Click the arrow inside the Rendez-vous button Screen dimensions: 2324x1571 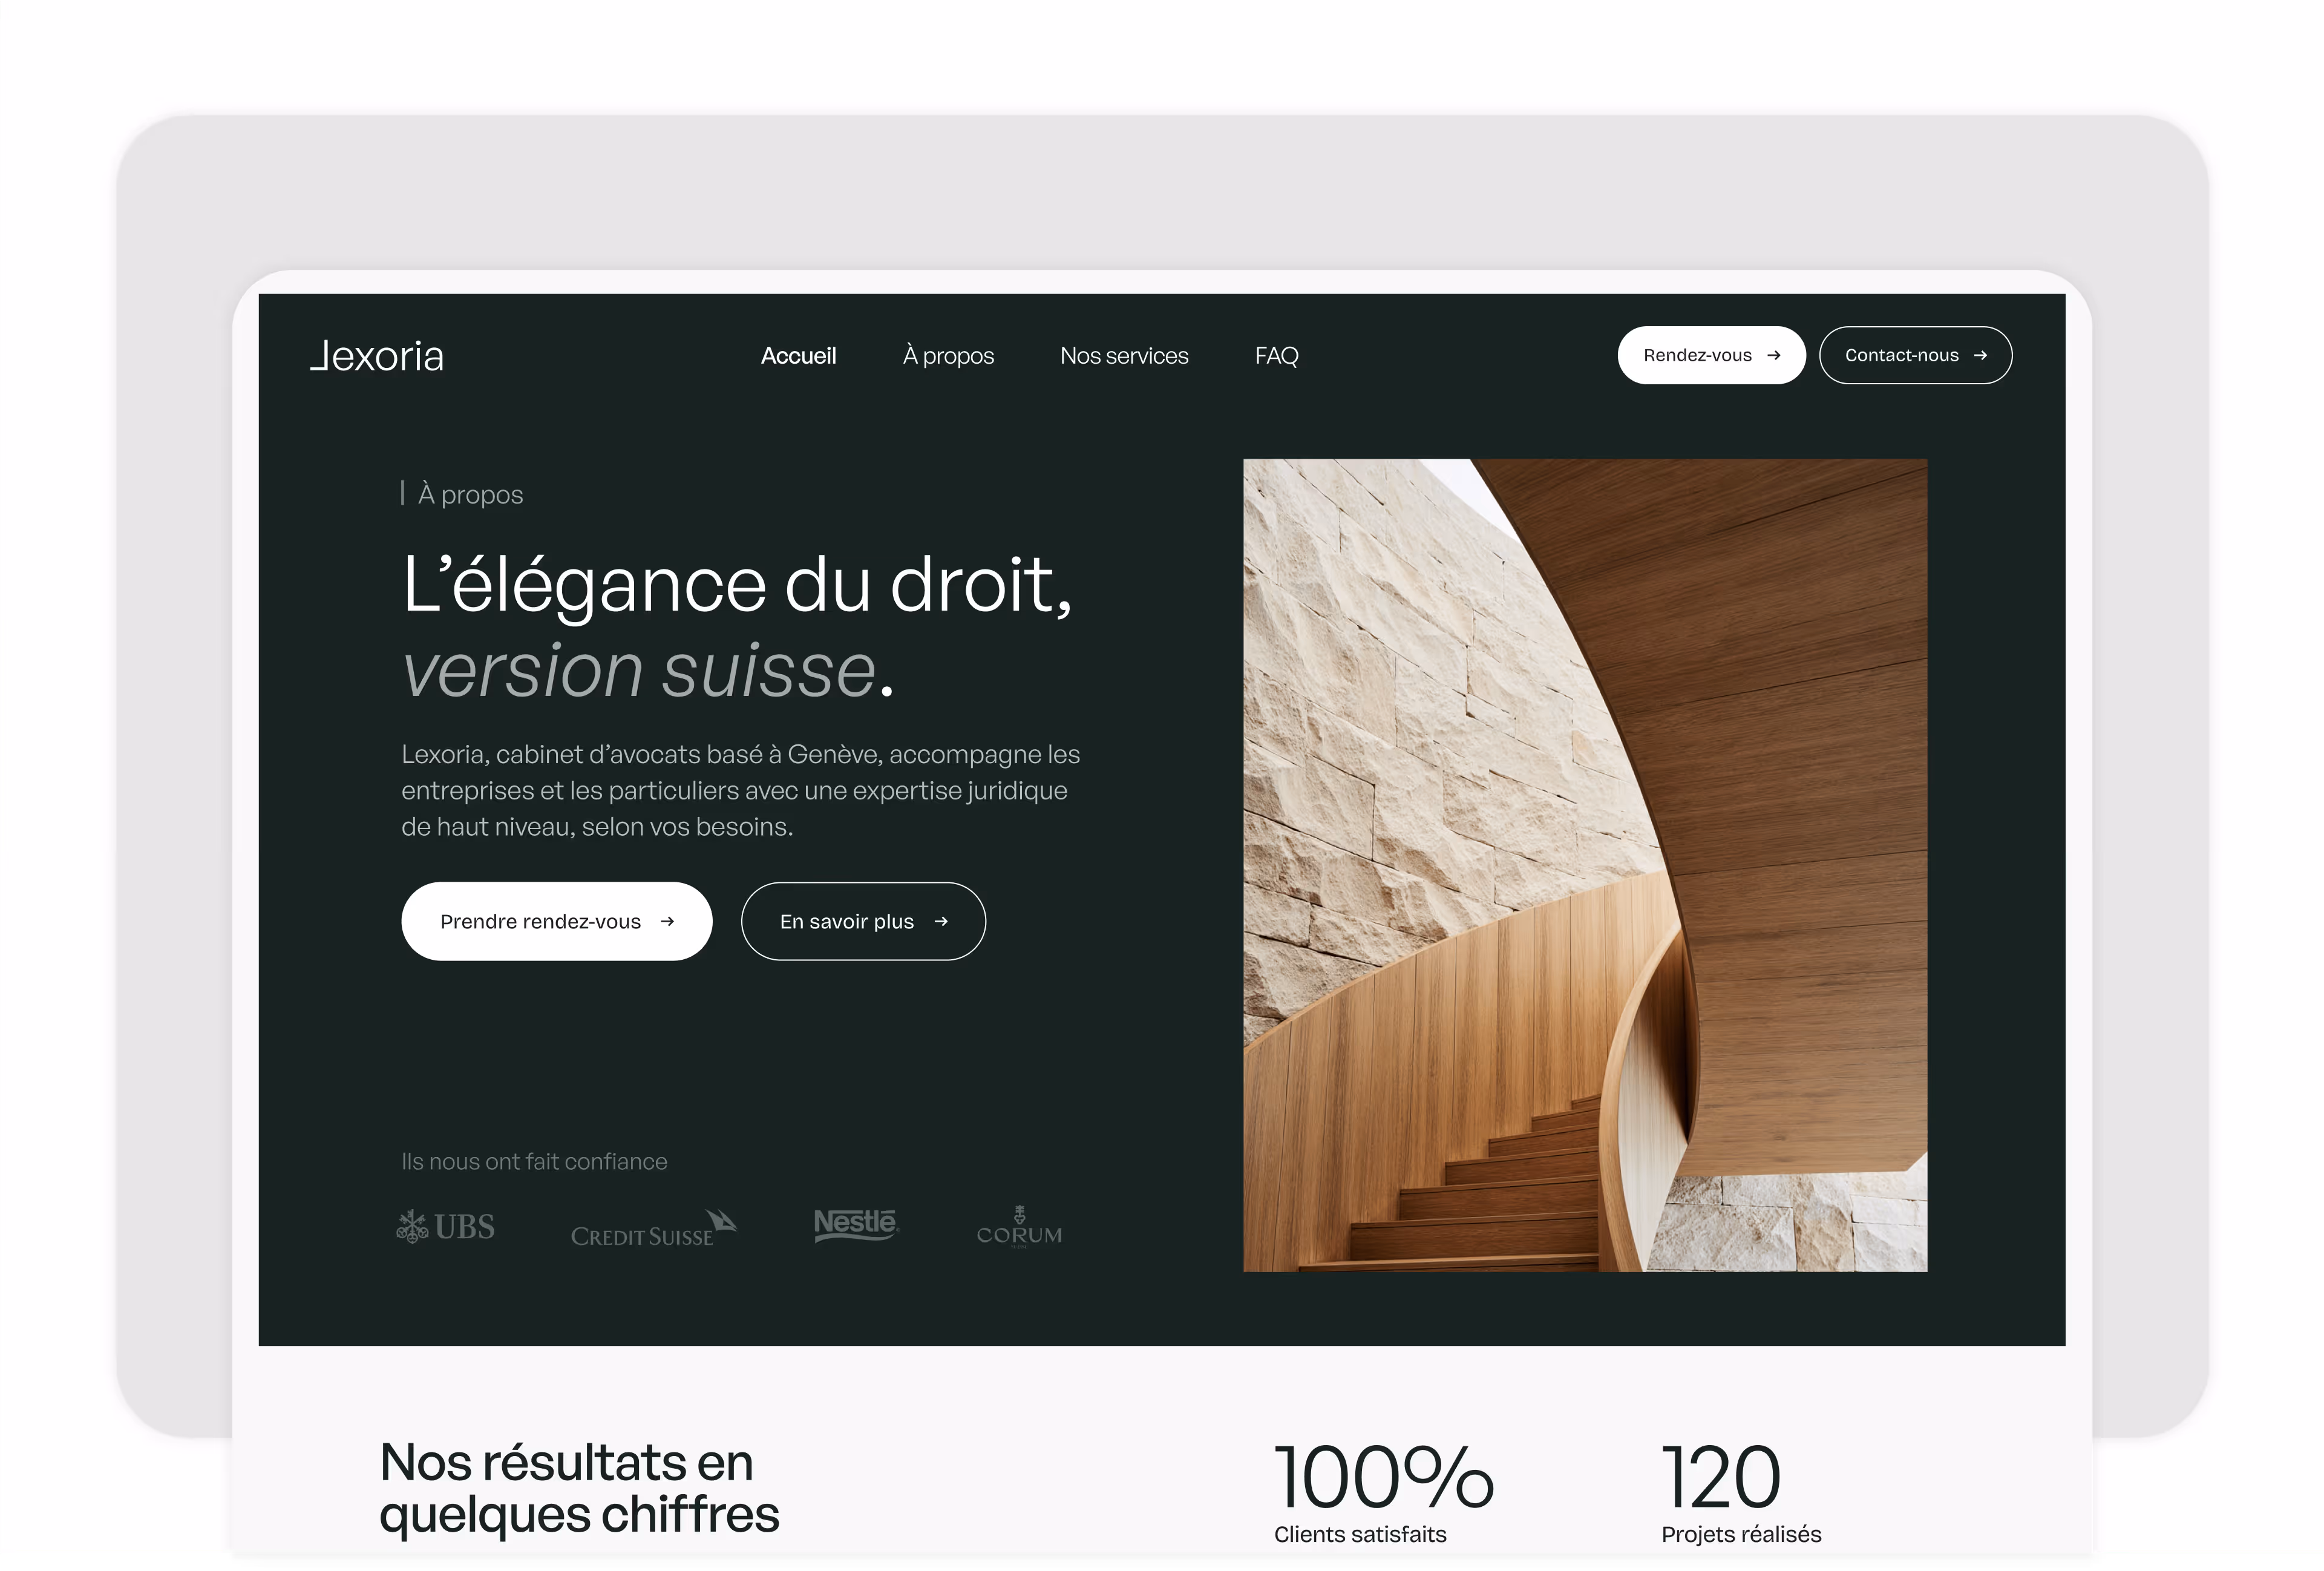[1774, 355]
